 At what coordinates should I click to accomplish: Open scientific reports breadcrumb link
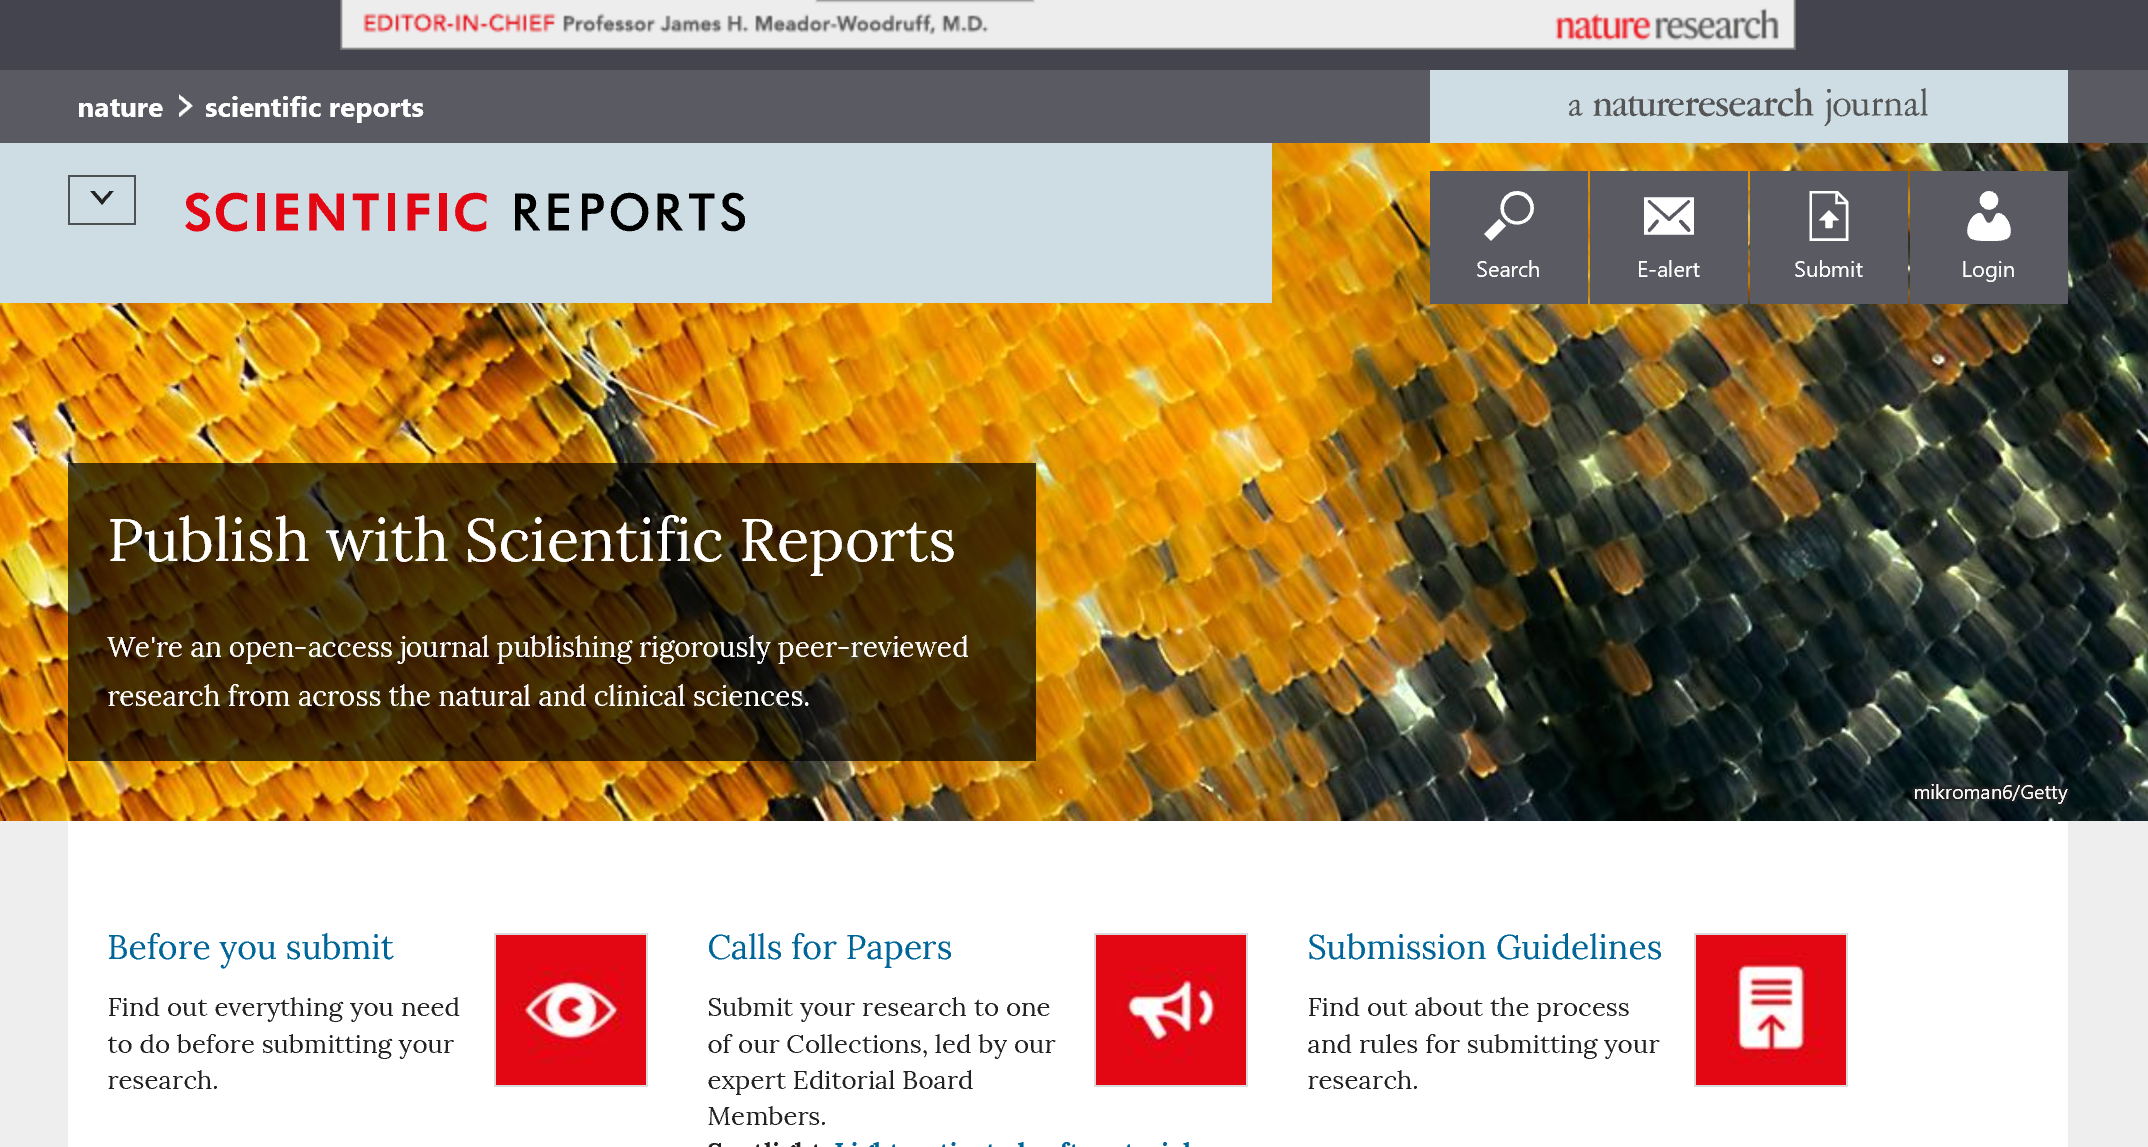[x=314, y=107]
